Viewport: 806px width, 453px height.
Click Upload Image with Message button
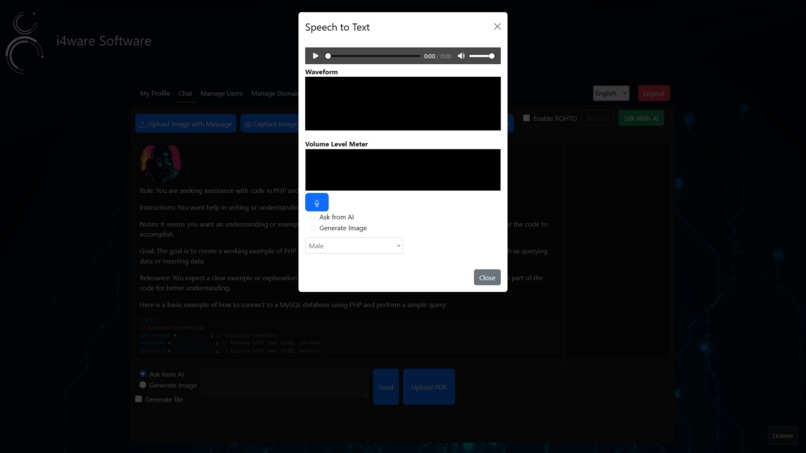(x=186, y=124)
